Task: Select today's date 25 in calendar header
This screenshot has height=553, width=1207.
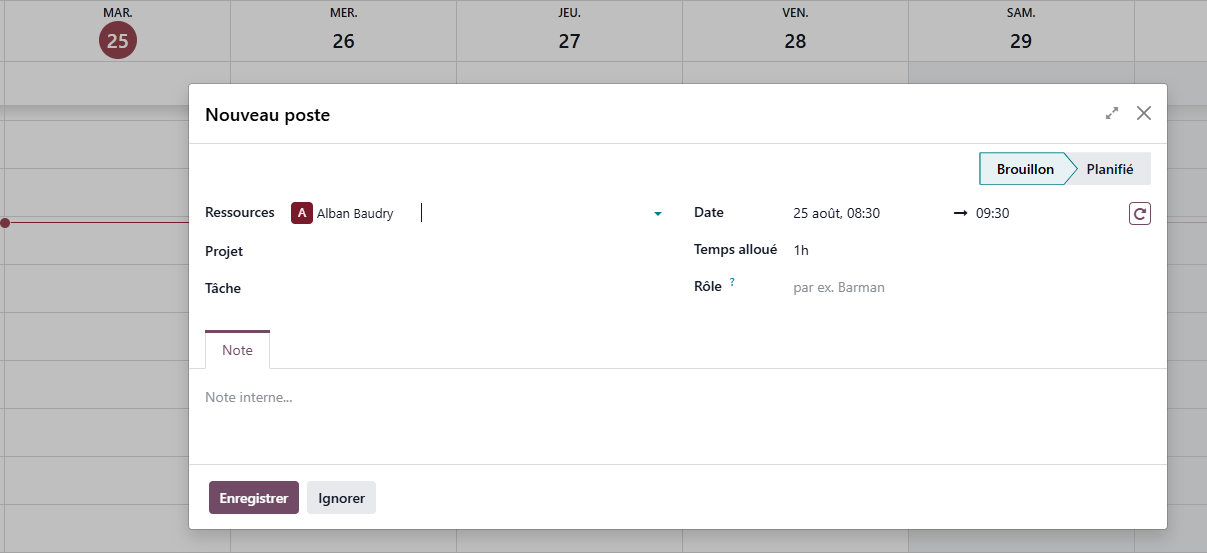Action: pyautogui.click(x=118, y=41)
